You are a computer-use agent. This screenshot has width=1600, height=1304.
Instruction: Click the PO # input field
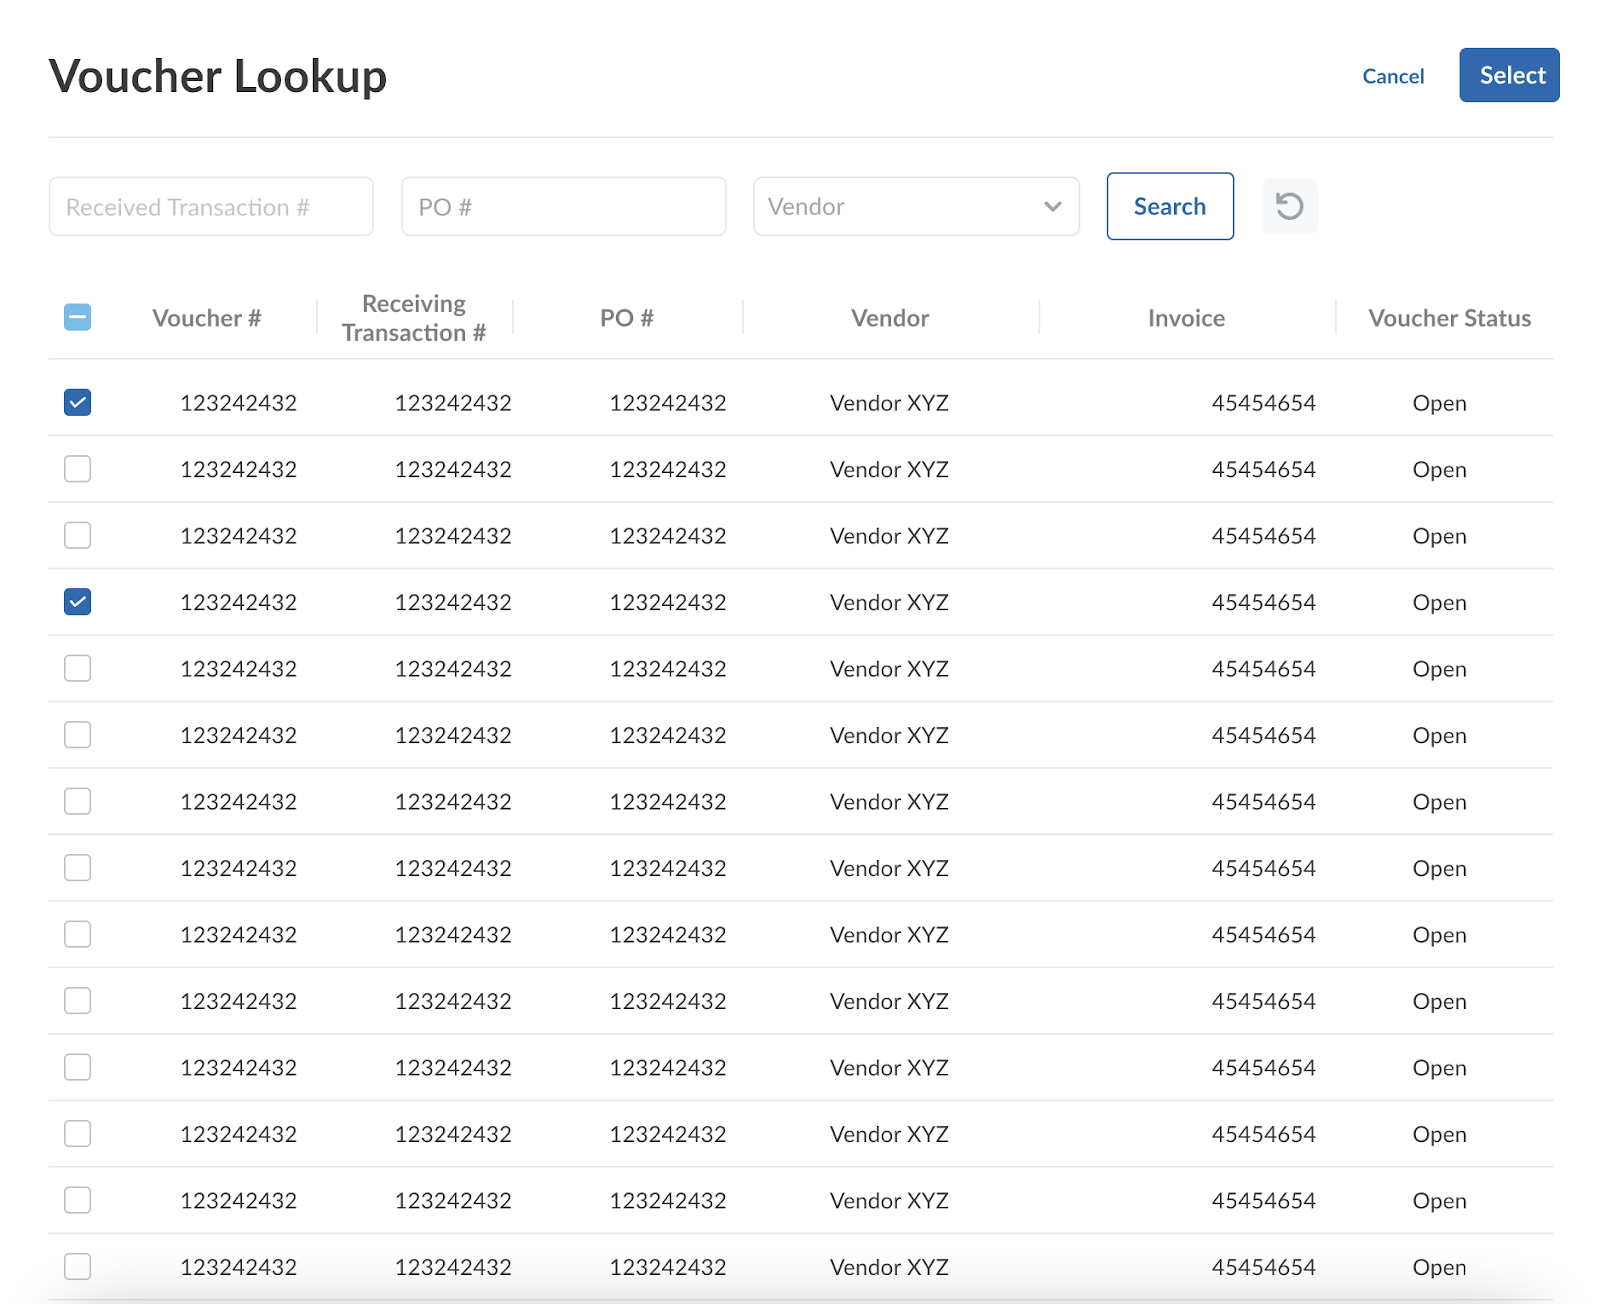pos(563,206)
